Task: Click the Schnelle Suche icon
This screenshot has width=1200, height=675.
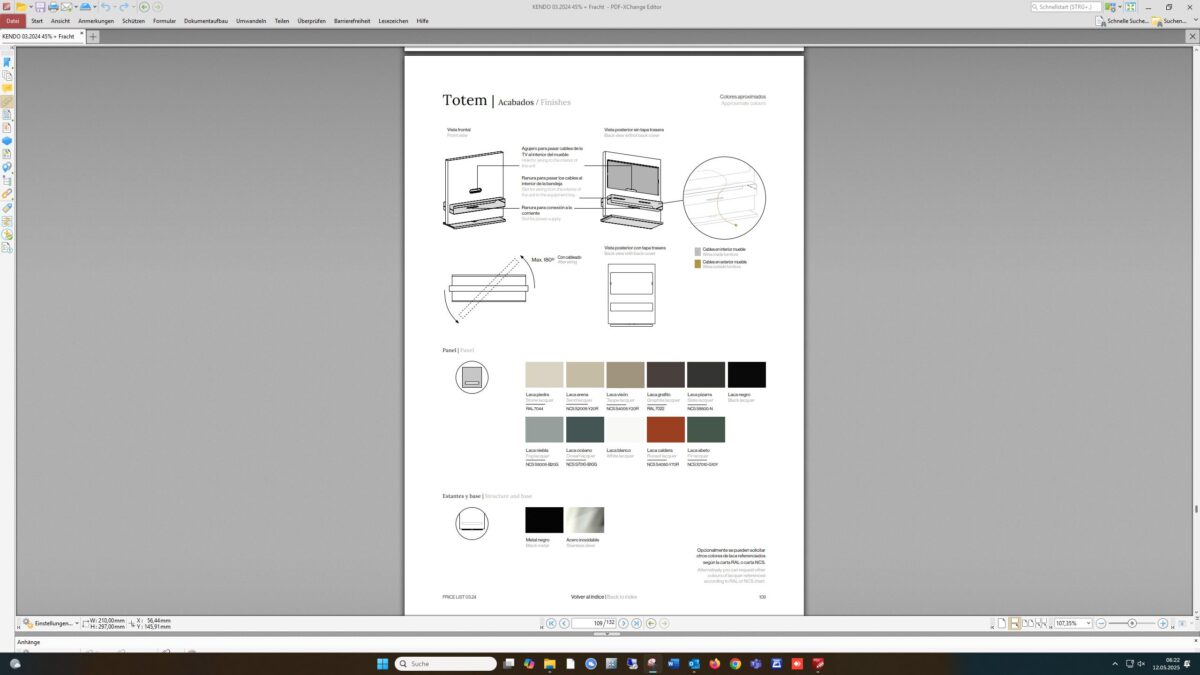Action: pos(1100,21)
